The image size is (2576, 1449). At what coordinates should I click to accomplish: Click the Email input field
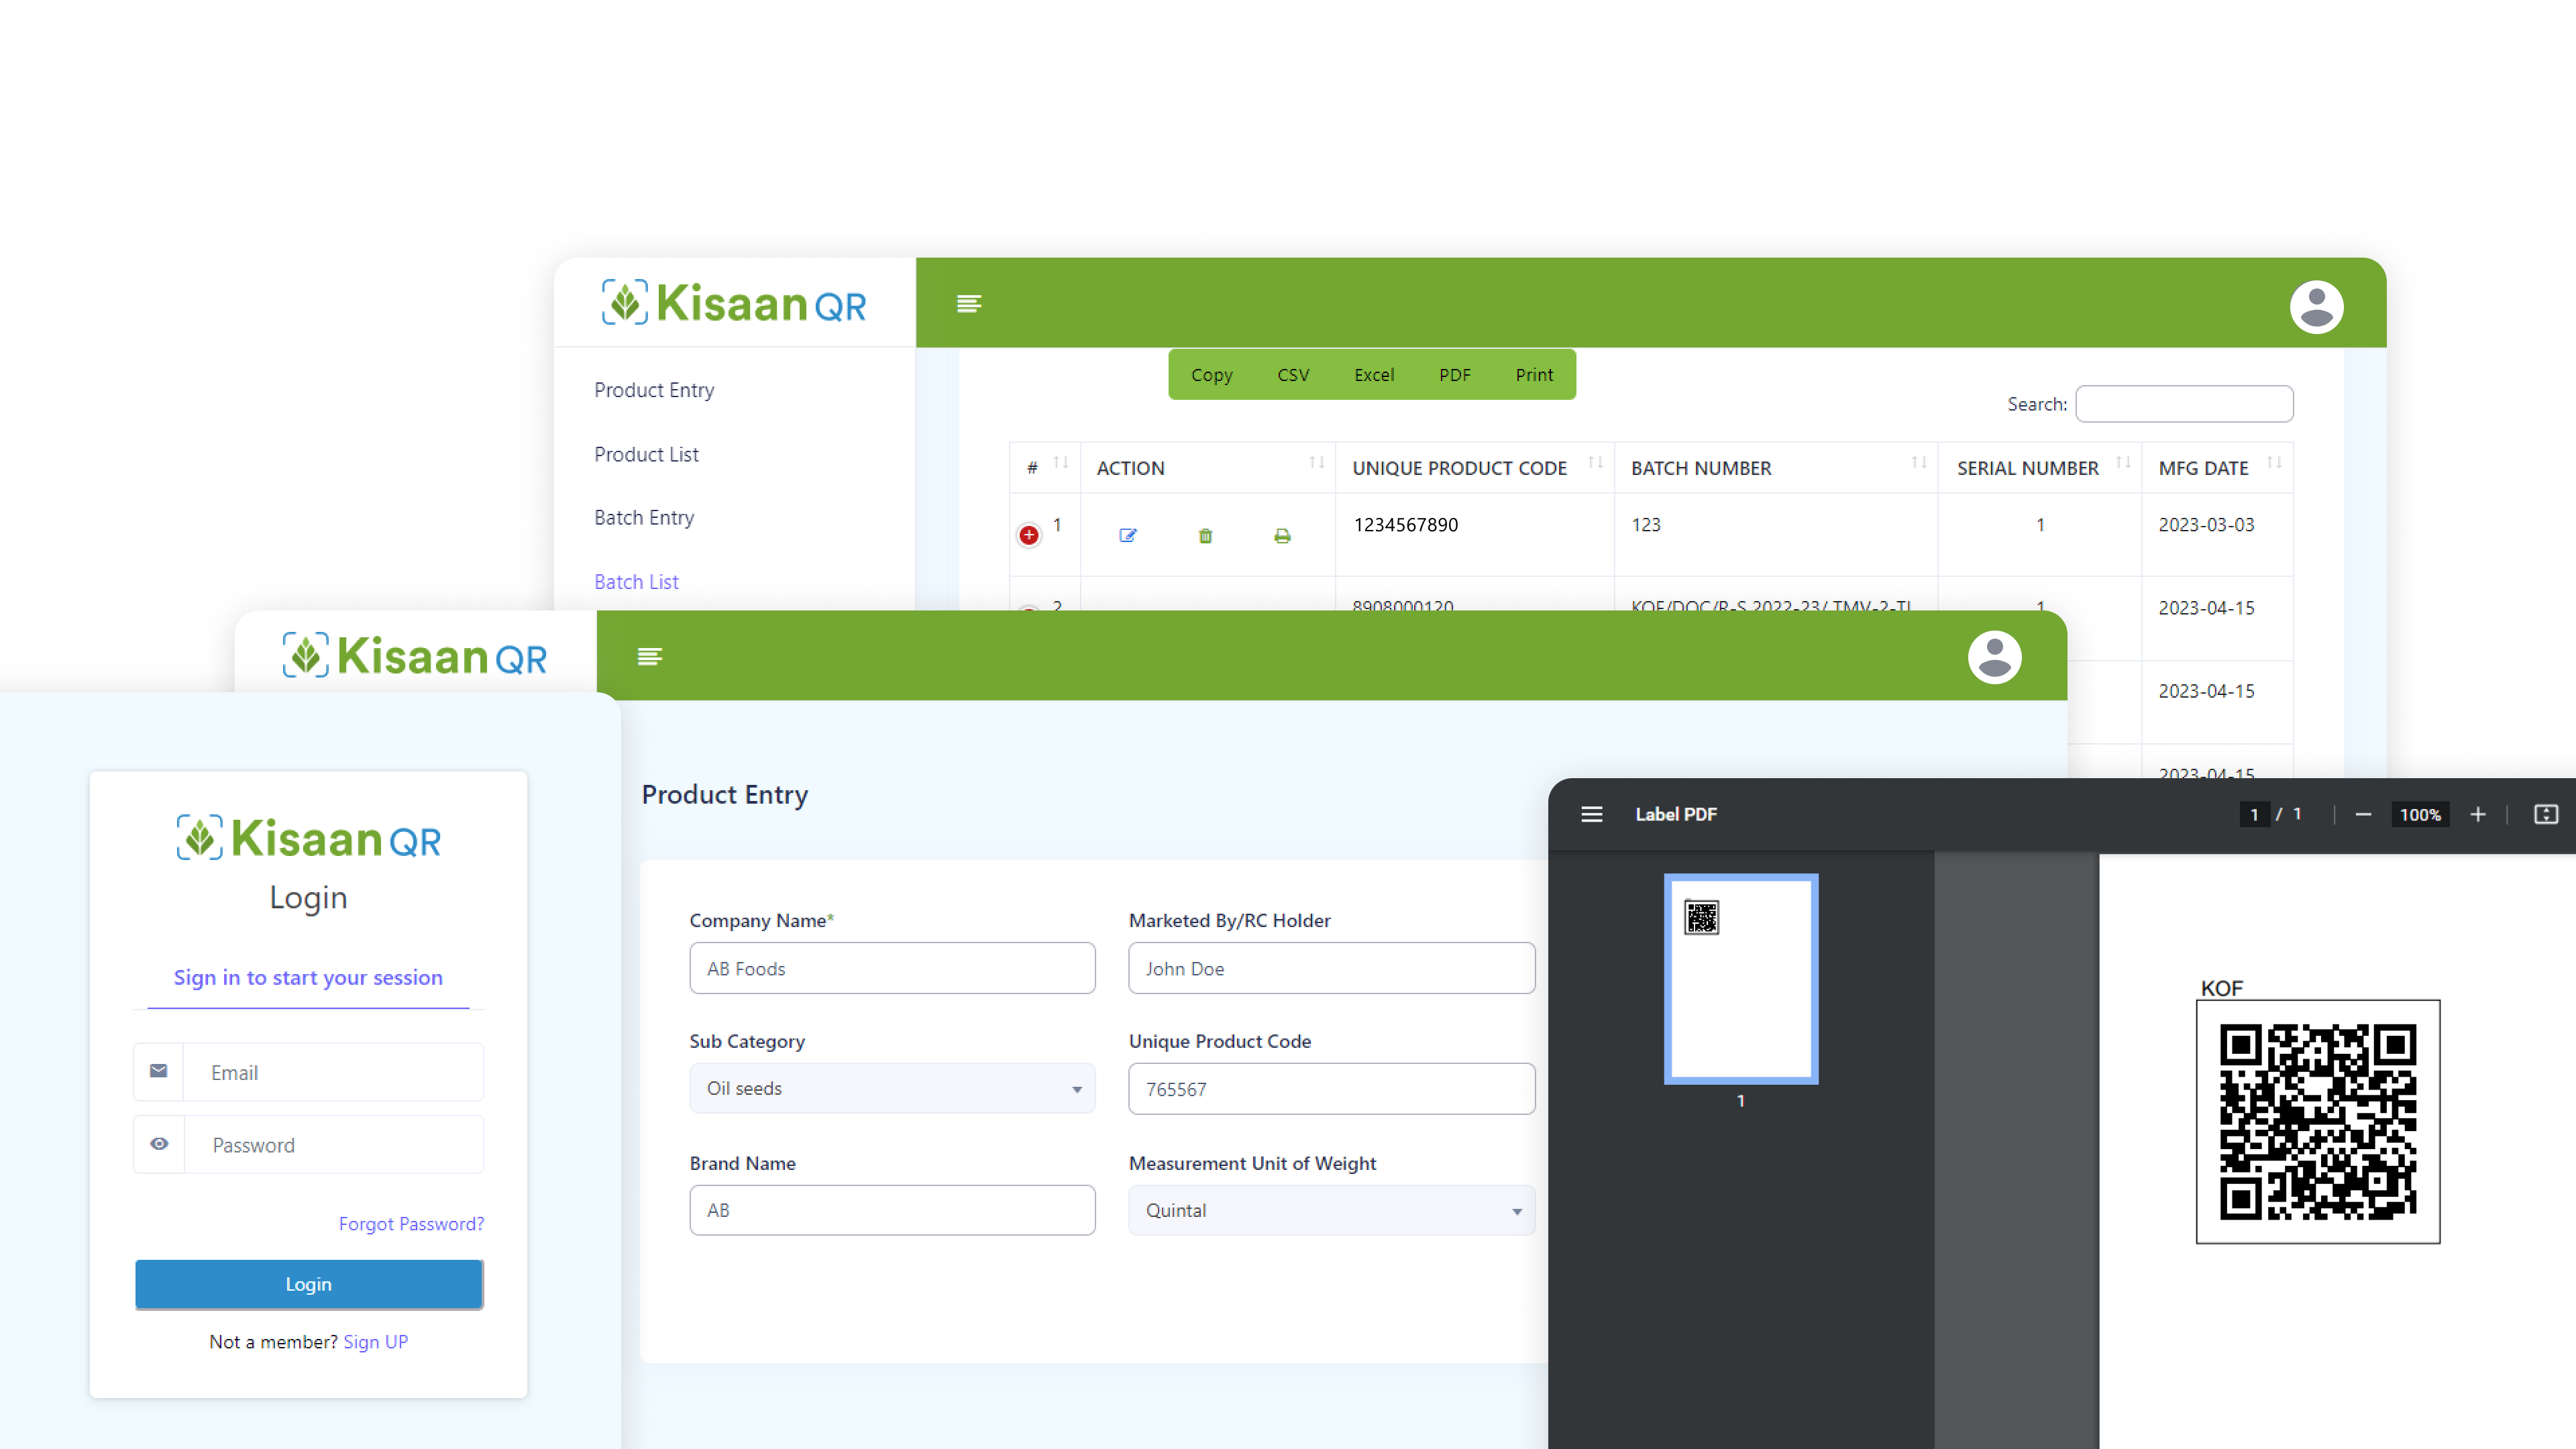pyautogui.click(x=333, y=1072)
